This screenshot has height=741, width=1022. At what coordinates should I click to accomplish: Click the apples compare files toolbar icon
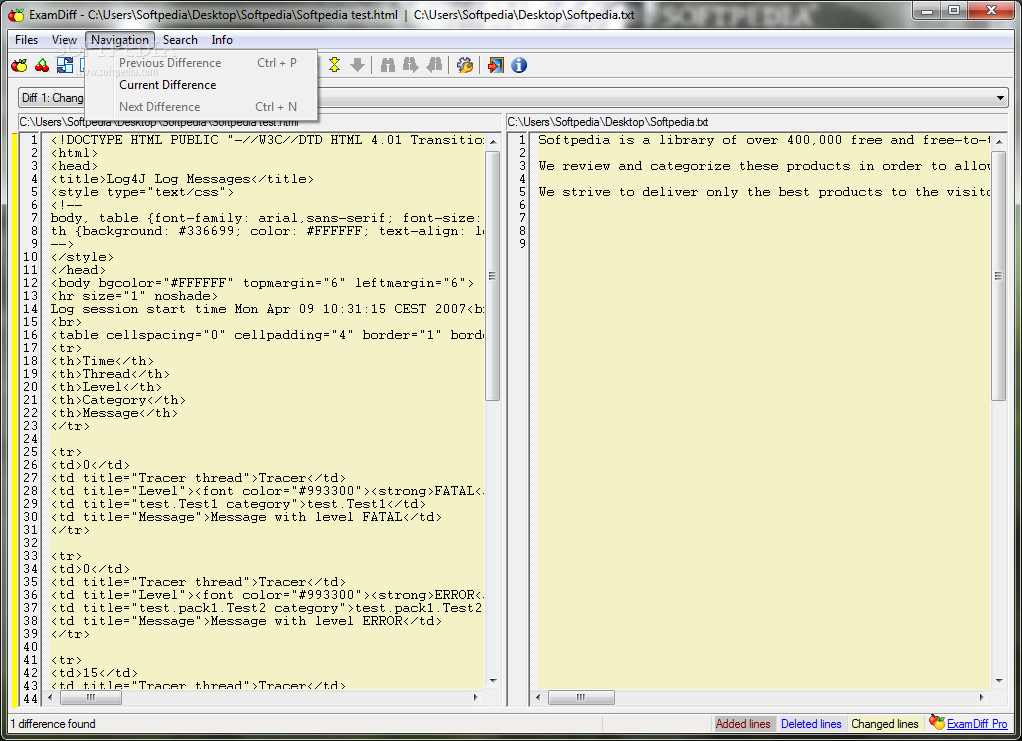tap(20, 65)
